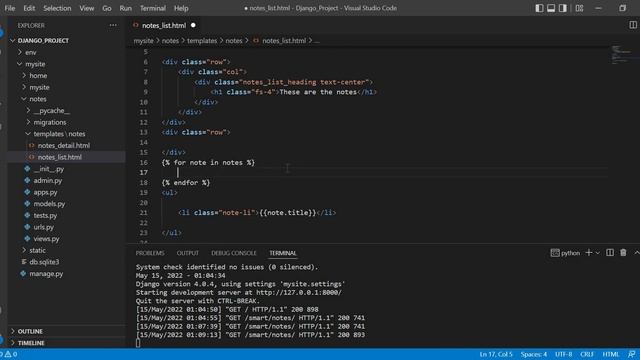Open urls.py file
This screenshot has height=360, width=640.
click(x=44, y=227)
